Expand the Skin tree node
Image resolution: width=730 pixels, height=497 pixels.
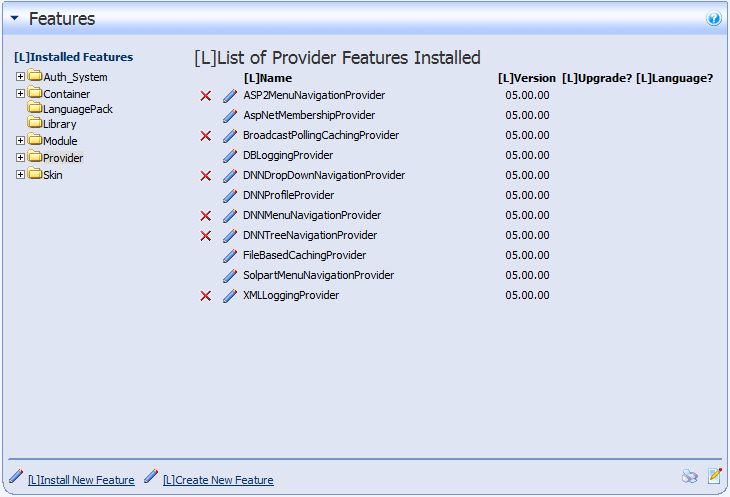tap(20, 175)
